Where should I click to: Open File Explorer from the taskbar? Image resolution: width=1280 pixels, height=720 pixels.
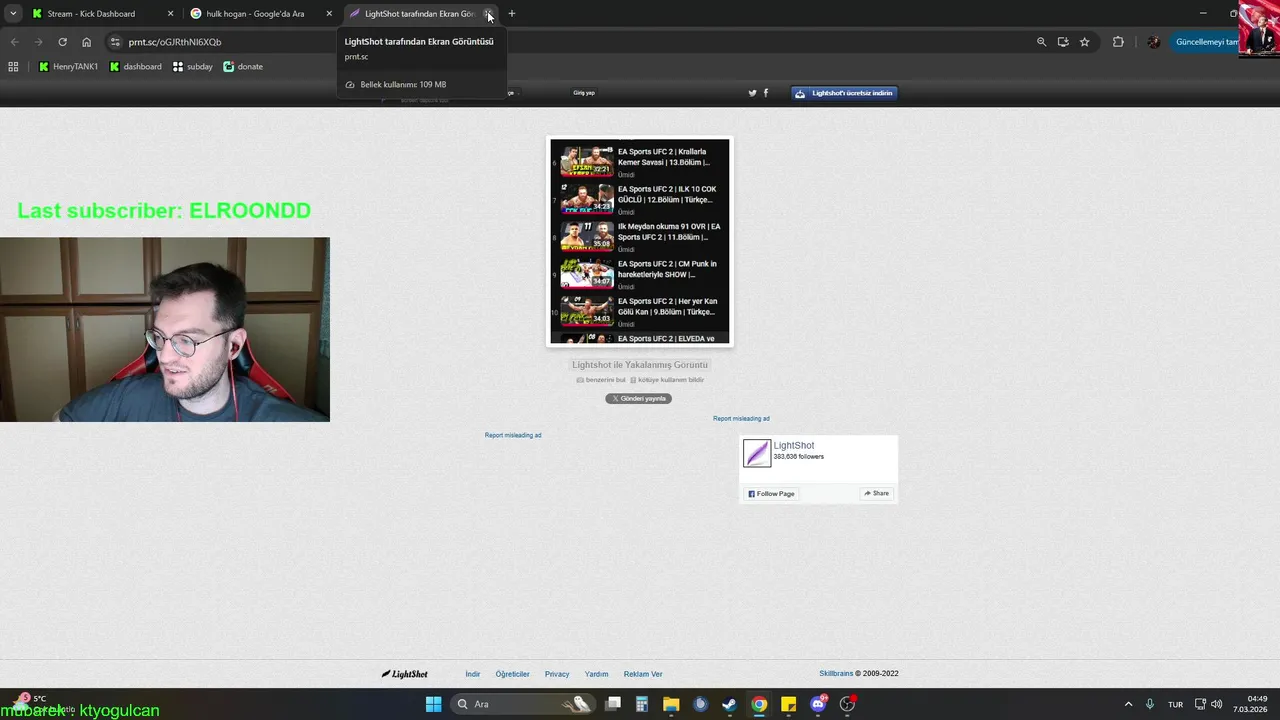point(671,704)
